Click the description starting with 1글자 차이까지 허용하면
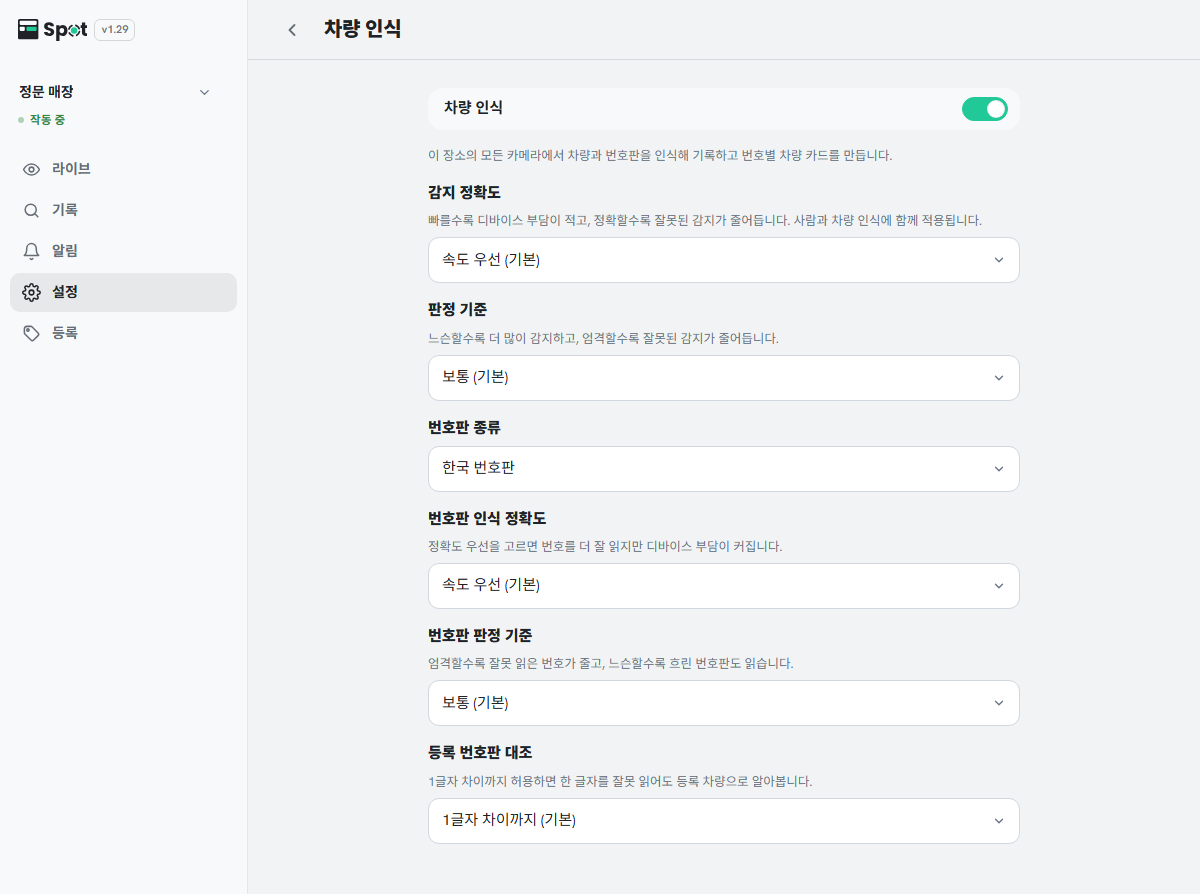Image resolution: width=1200 pixels, height=894 pixels. click(x=620, y=782)
